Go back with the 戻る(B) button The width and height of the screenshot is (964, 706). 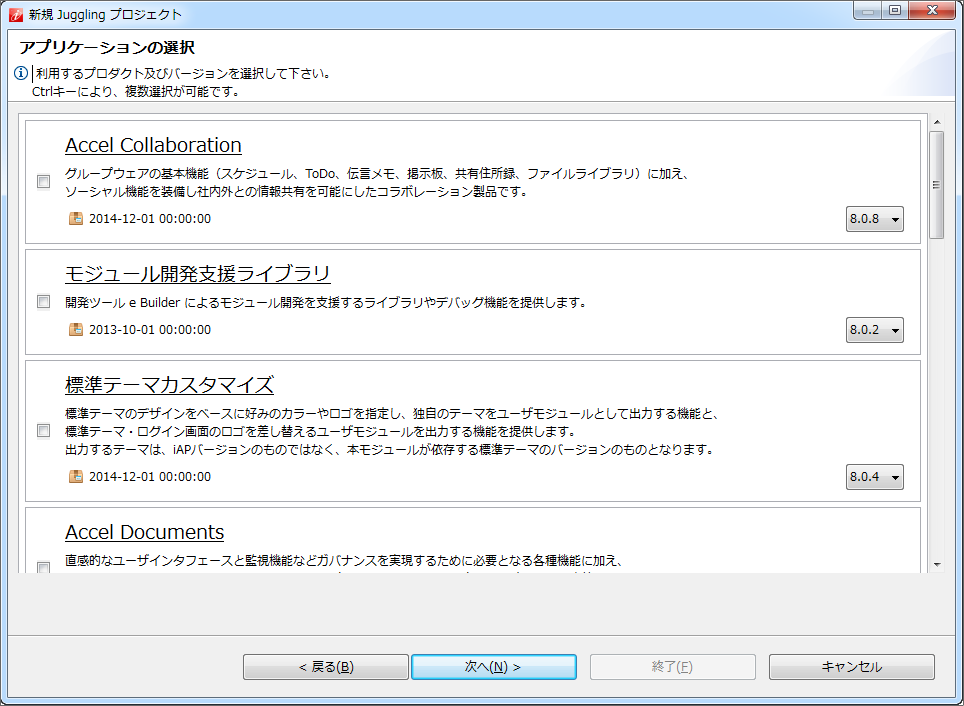[326, 667]
